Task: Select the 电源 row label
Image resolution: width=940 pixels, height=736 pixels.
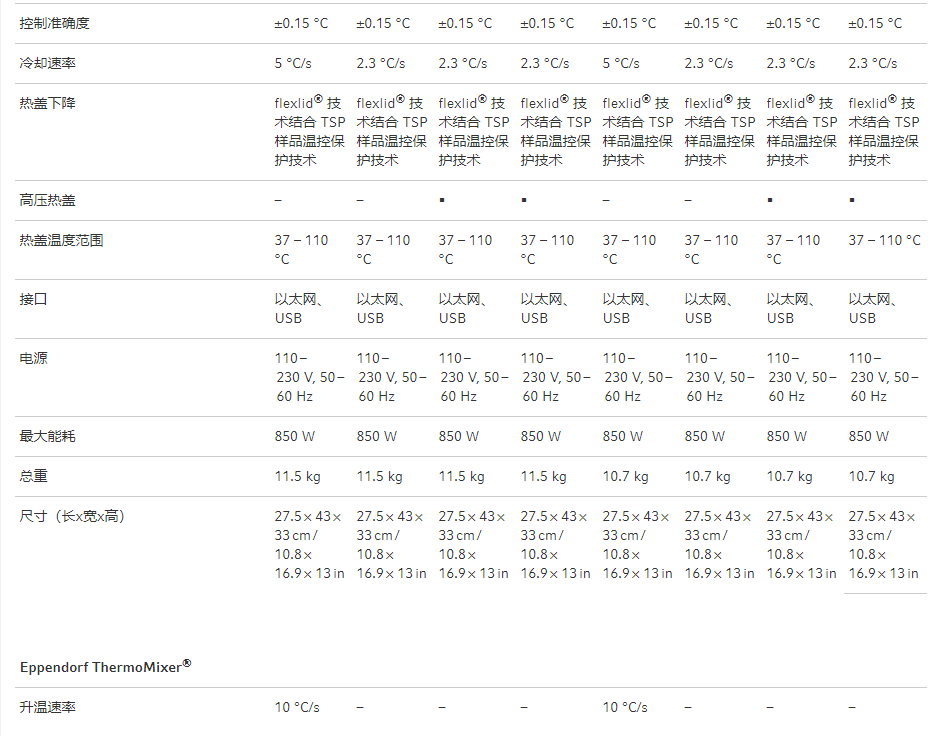Action: point(34,358)
